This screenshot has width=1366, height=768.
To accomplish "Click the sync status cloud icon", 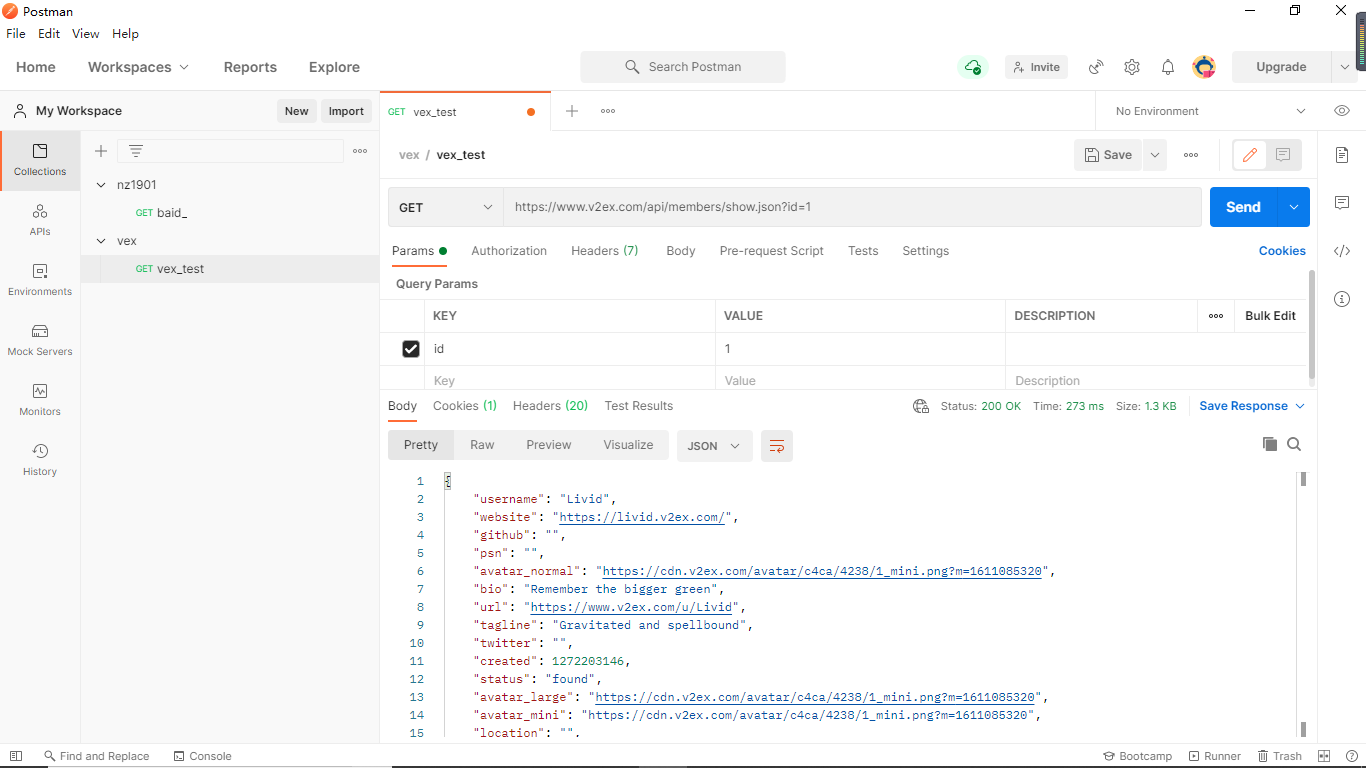I will 973,67.
